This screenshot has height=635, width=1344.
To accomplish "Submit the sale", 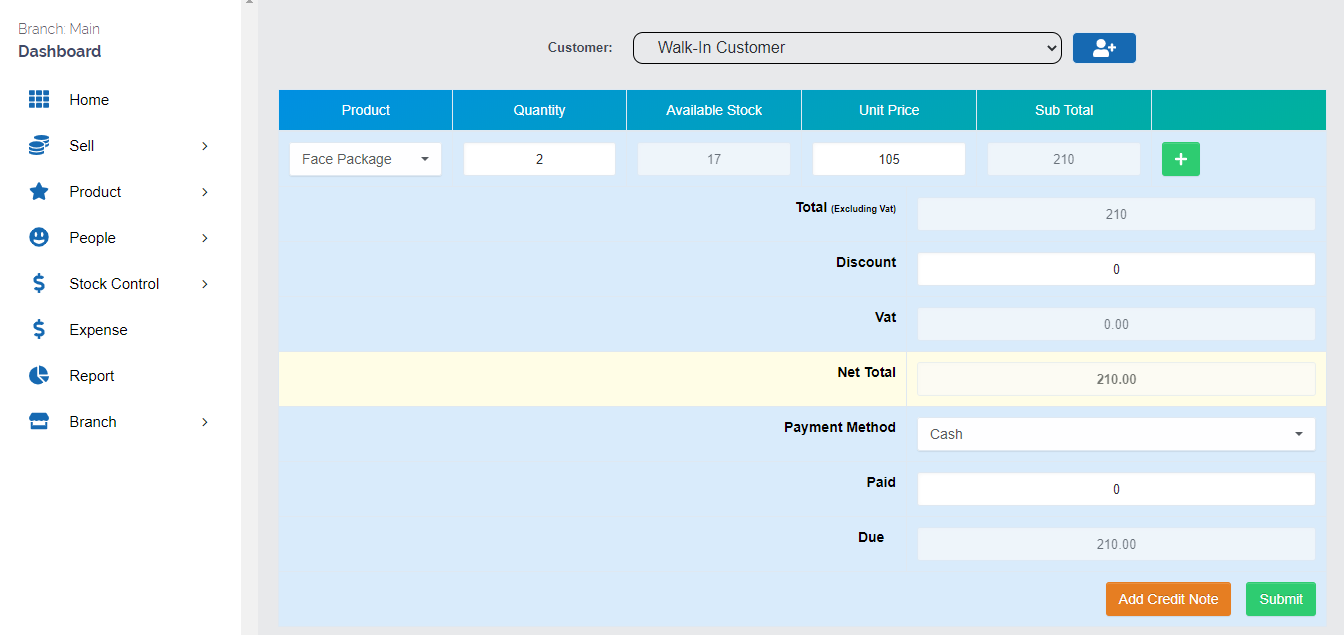I will tap(1281, 599).
